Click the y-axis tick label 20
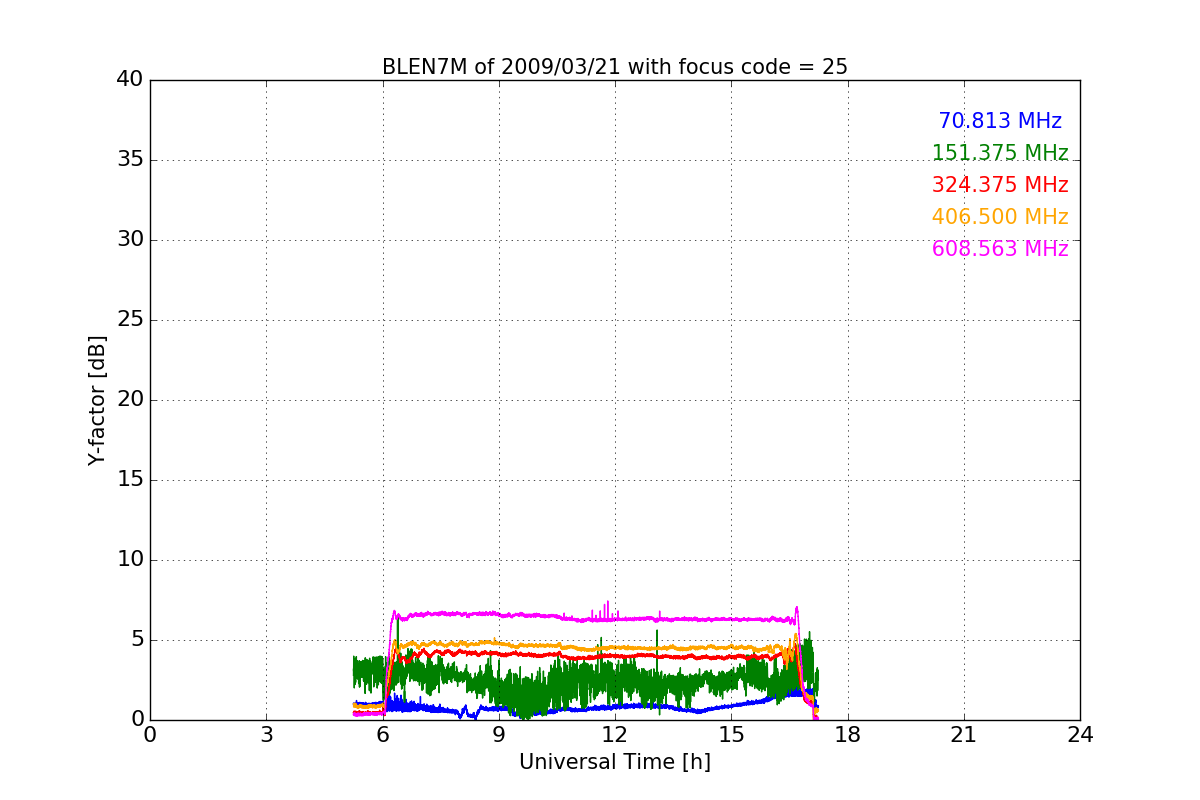The height and width of the screenshot is (800, 1200). (x=130, y=400)
